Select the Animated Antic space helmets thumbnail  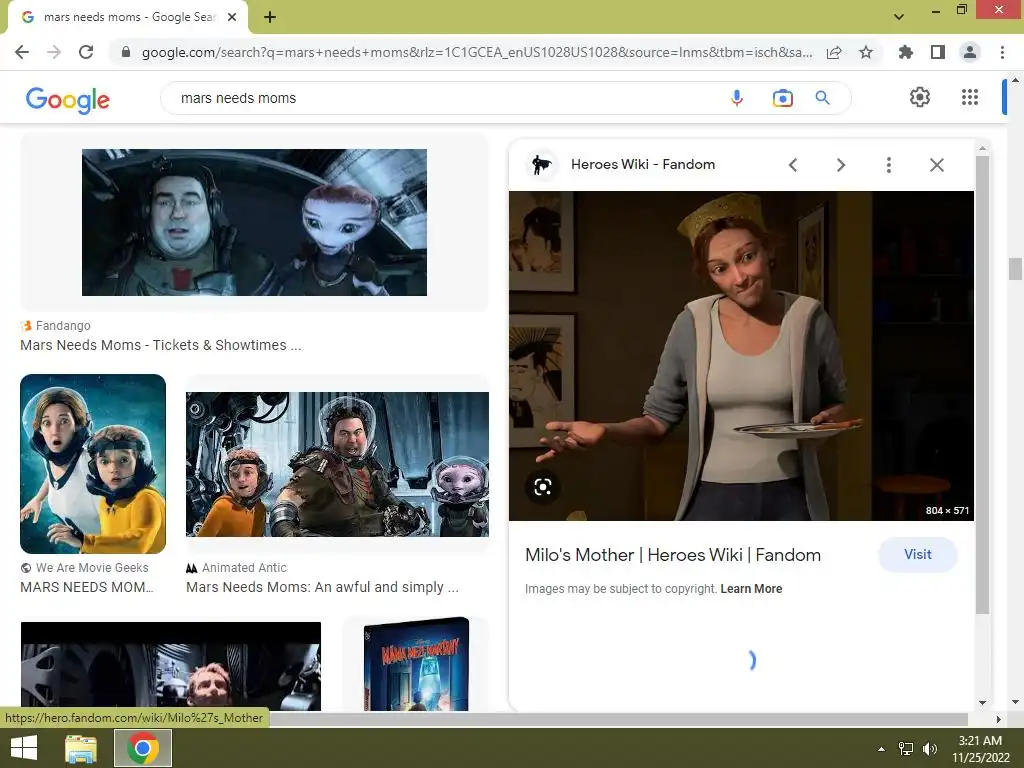pos(337,464)
